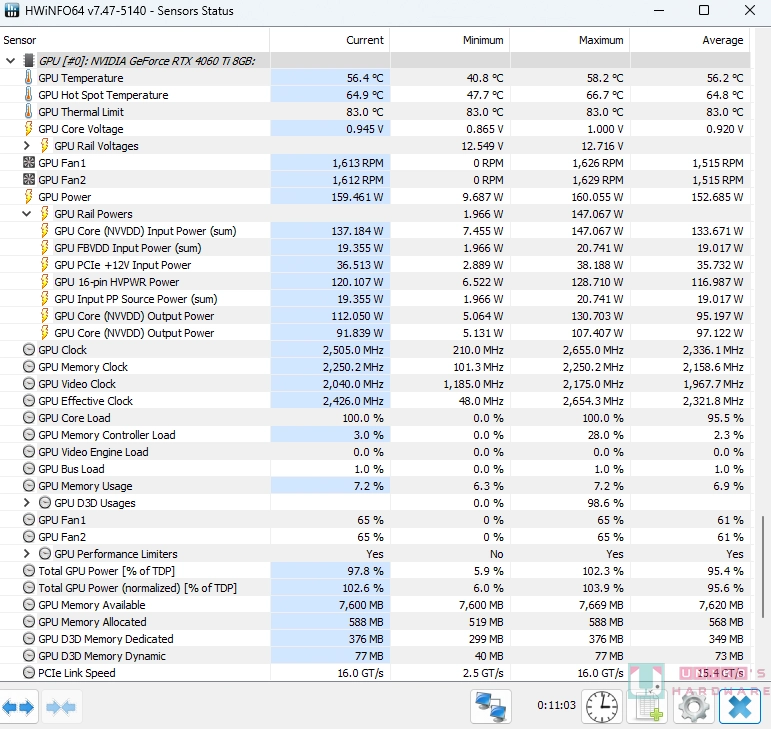Reset the elapsed time clock icon
Viewport: 771px width, 729px height.
click(602, 707)
